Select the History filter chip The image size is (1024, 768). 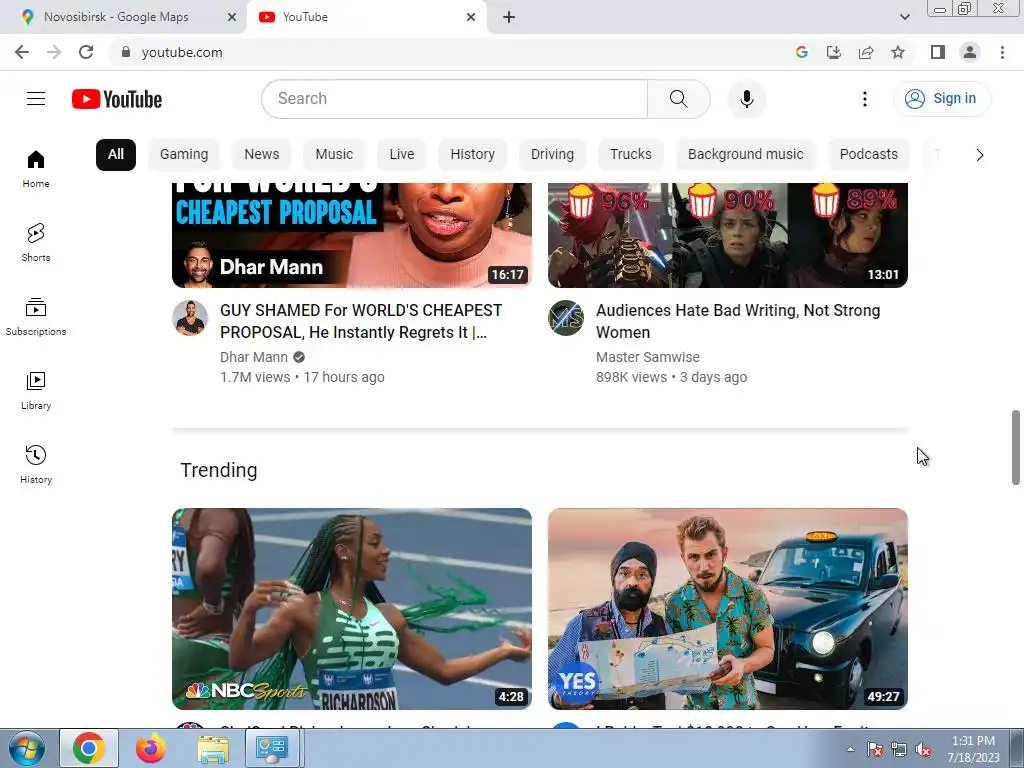coord(473,155)
